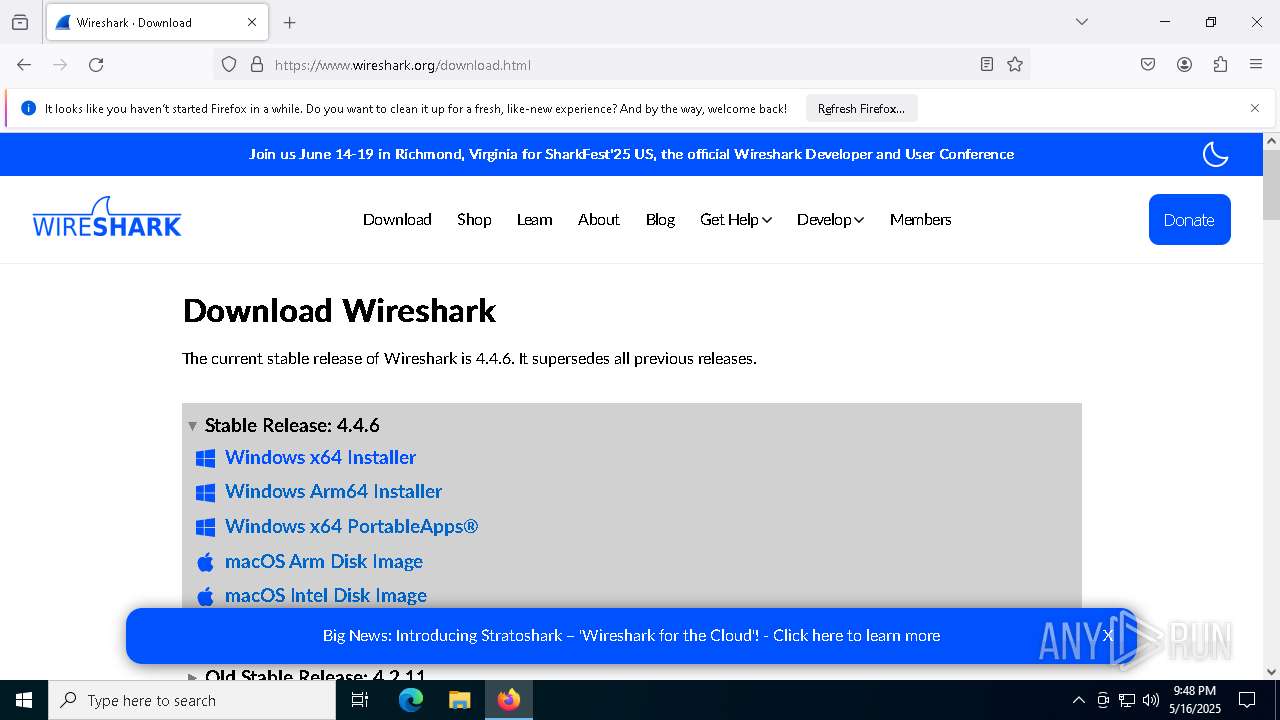Click the Windows logo beside Arm64 Installer
This screenshot has width=1280, height=720.
(x=206, y=492)
